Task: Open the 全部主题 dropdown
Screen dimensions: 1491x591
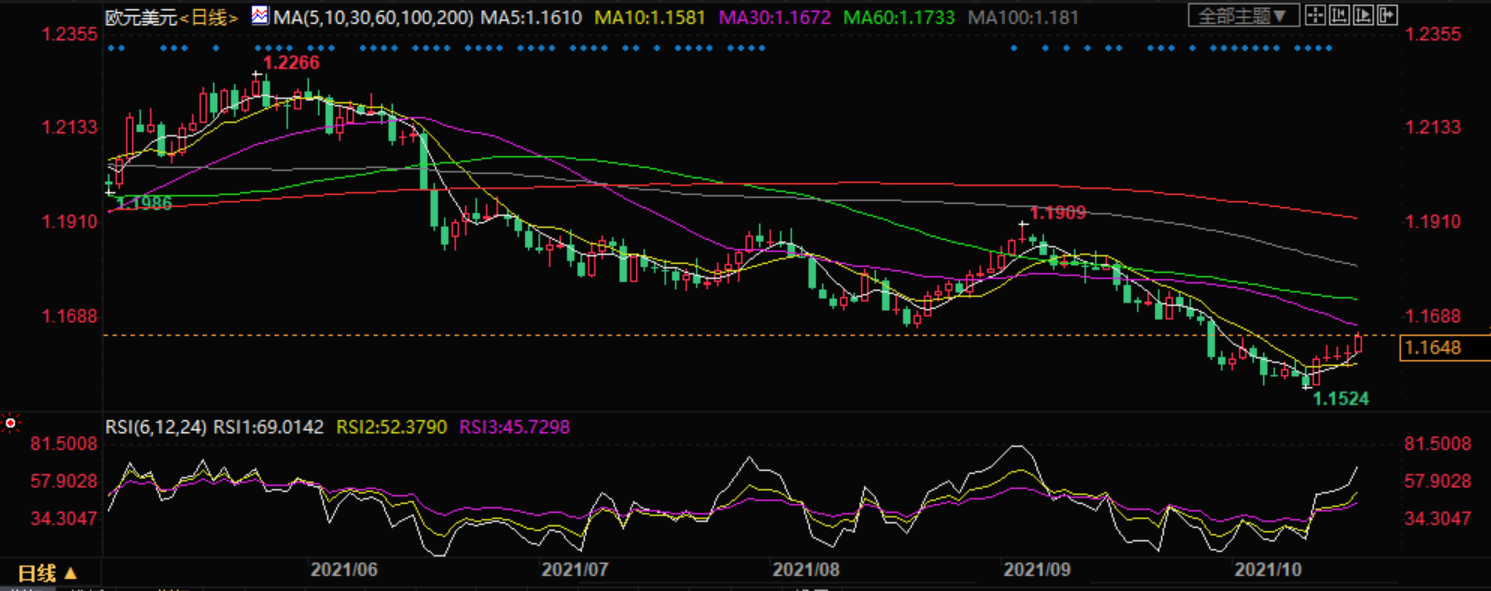Action: coord(1244,15)
